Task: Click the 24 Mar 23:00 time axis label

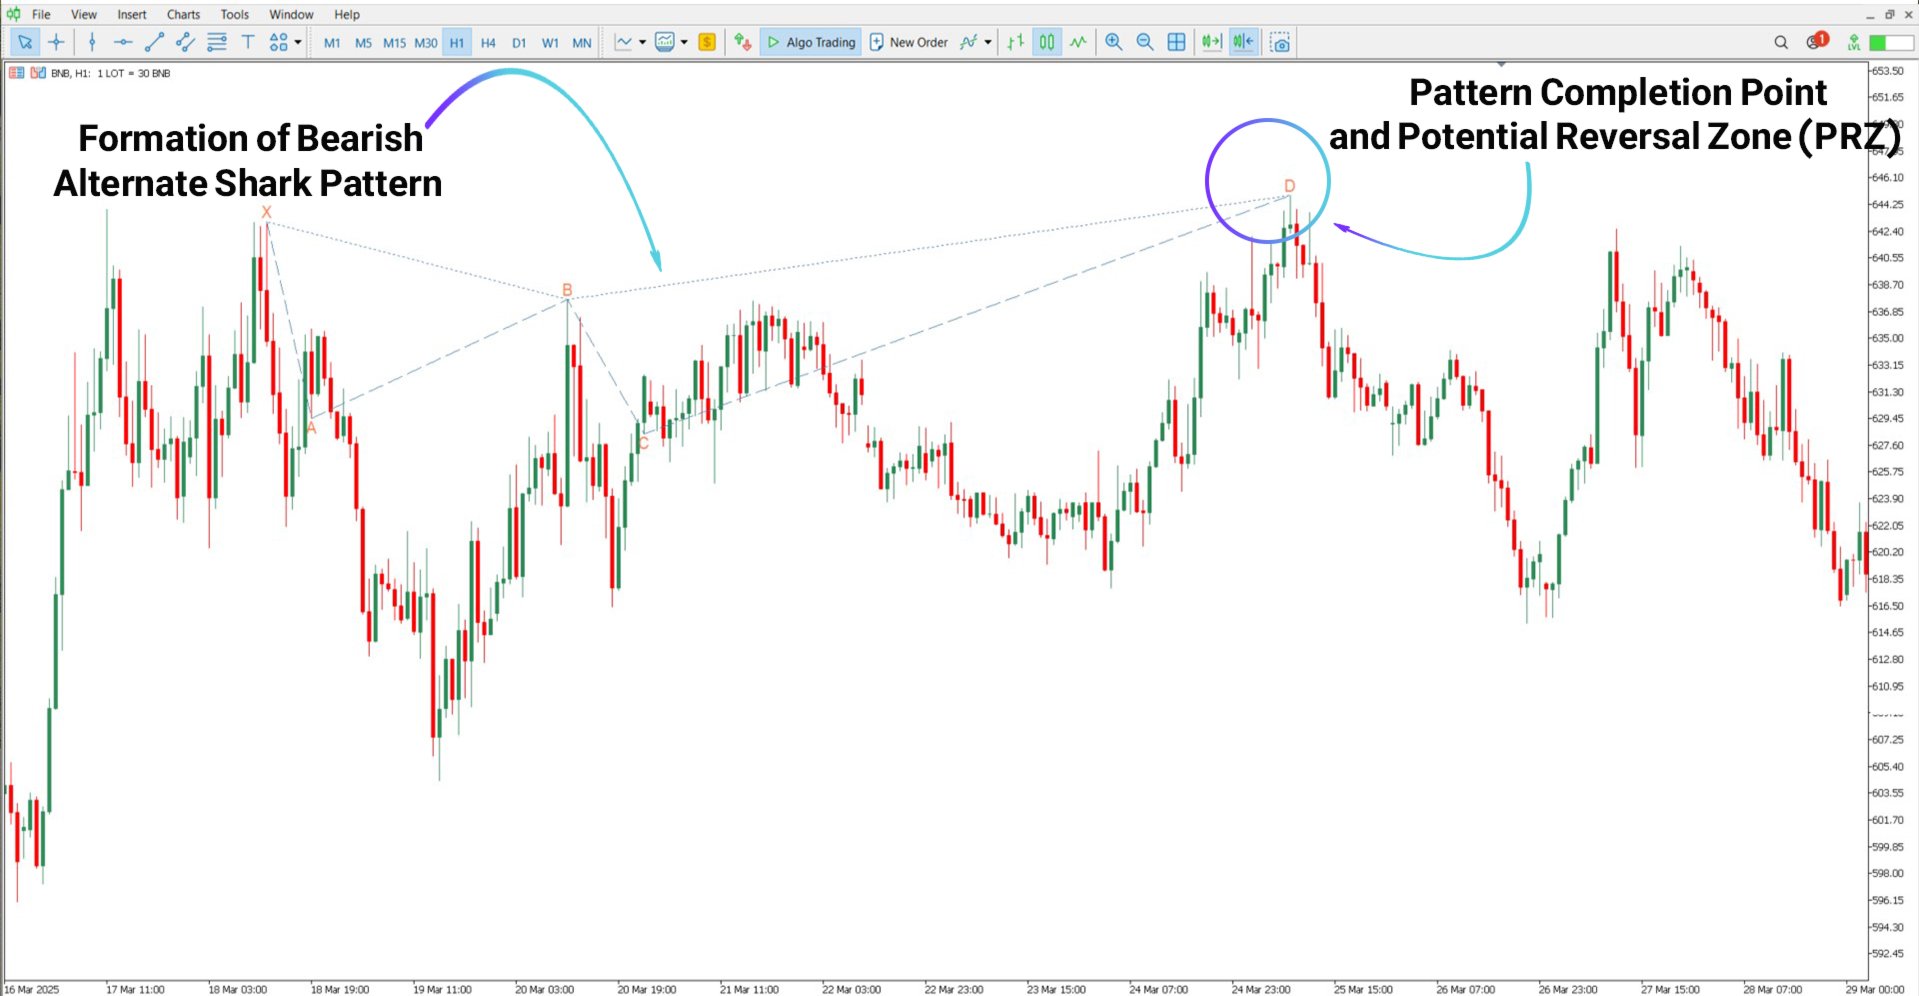Action: point(1261,989)
